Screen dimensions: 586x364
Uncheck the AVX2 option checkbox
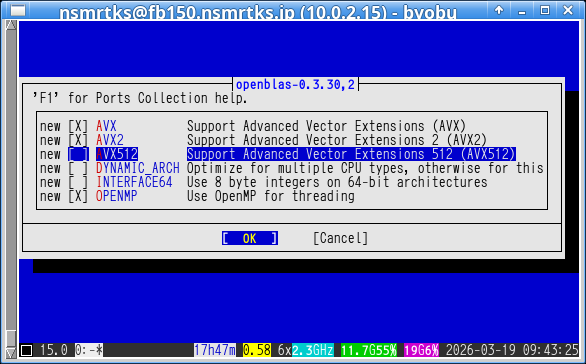78,140
